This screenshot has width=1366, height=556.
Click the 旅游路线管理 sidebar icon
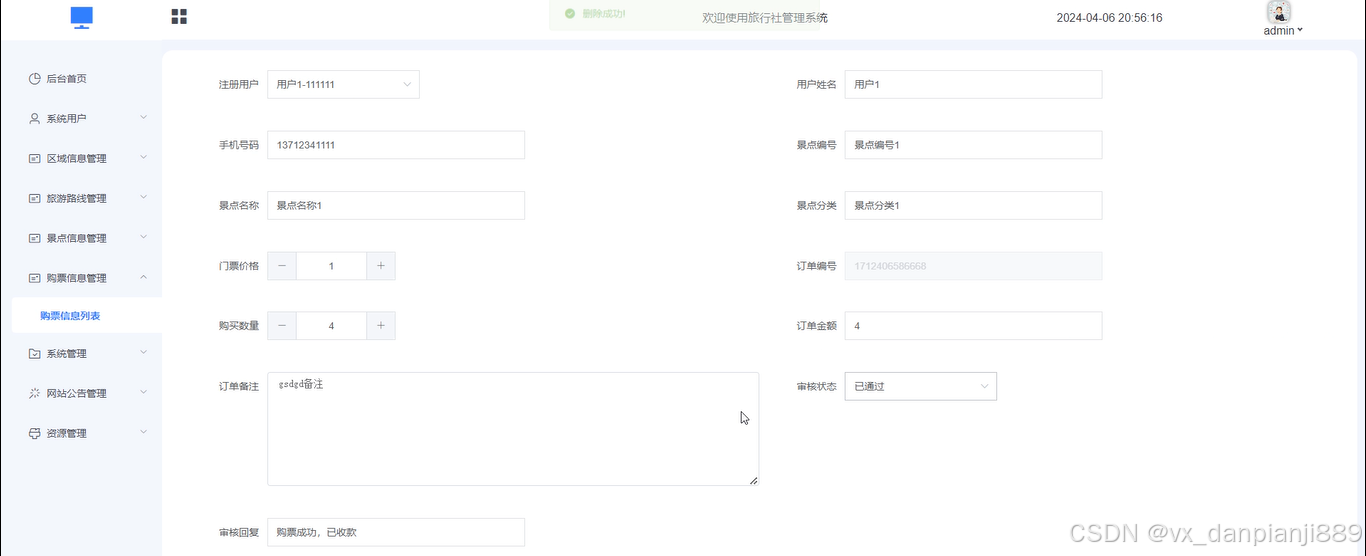tap(35, 198)
